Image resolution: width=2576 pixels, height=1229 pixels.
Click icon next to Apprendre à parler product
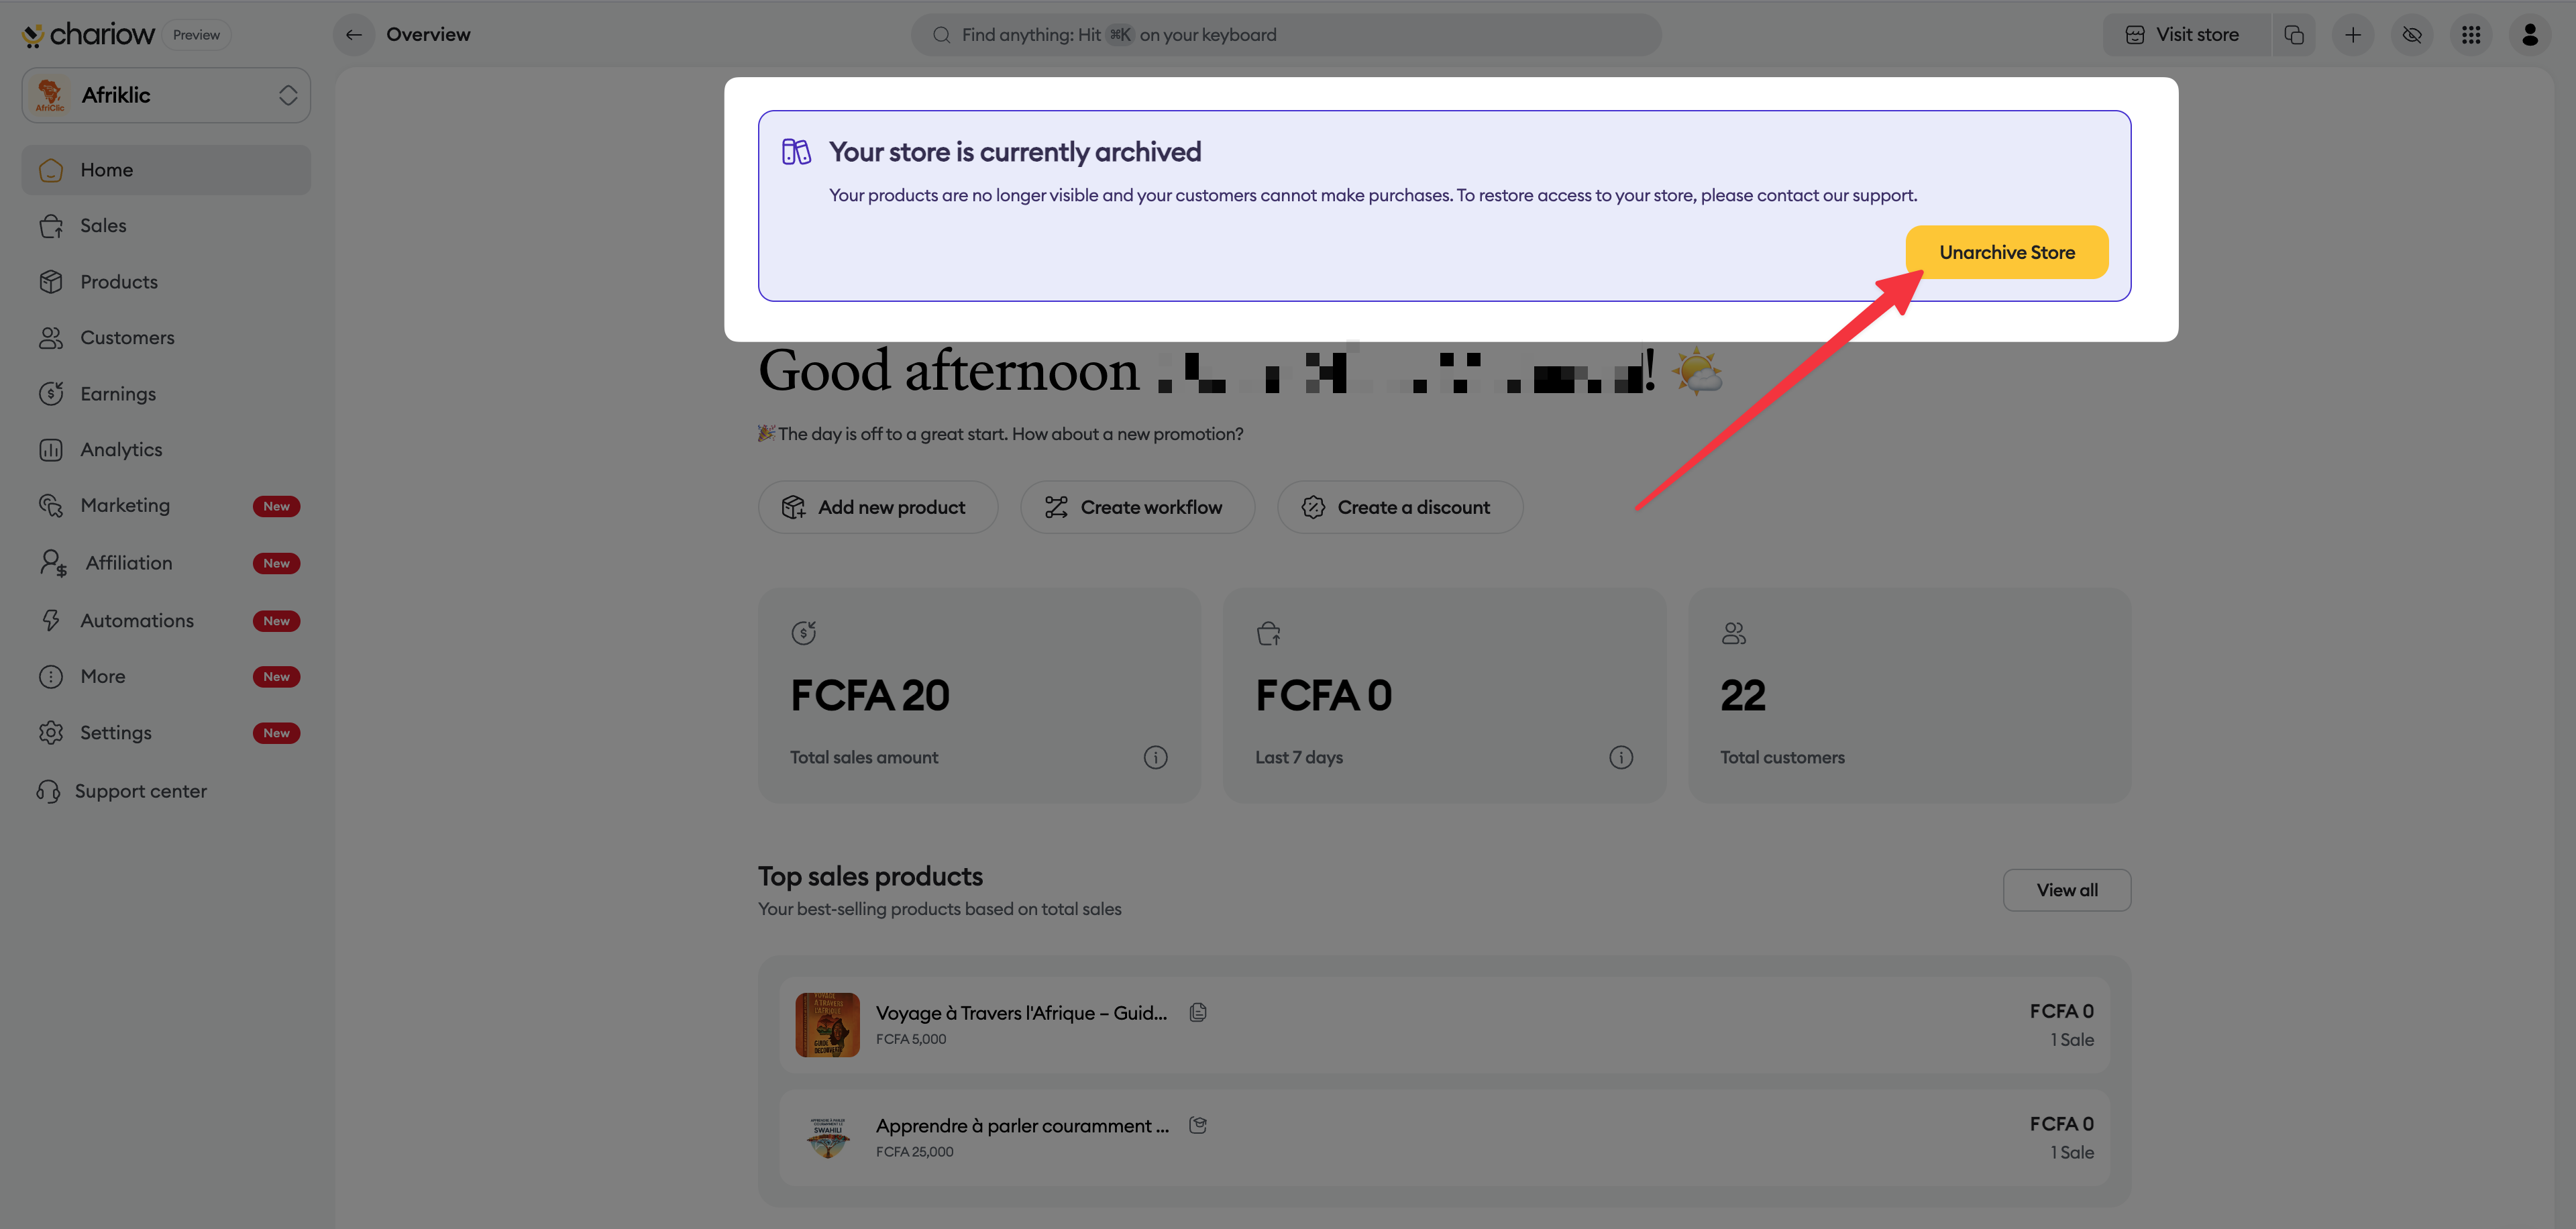point(1197,1125)
